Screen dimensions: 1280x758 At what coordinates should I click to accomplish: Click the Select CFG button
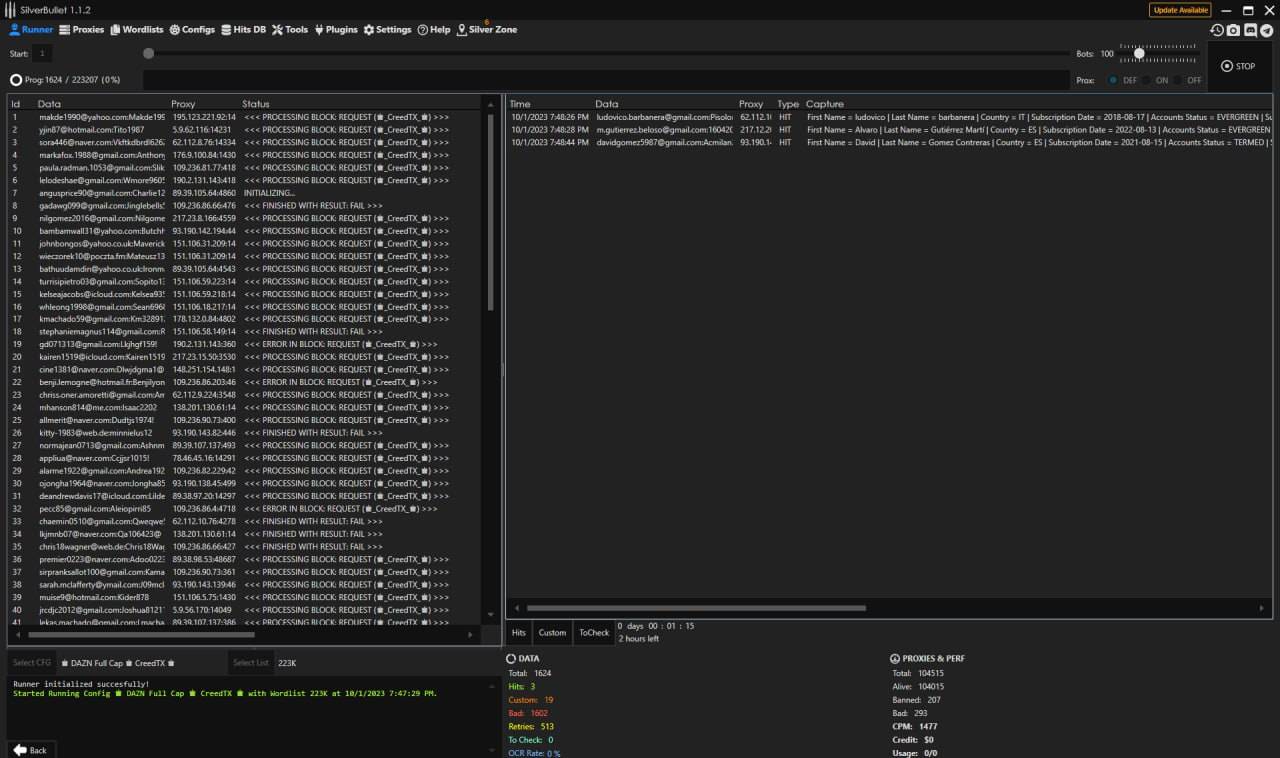[x=31, y=662]
